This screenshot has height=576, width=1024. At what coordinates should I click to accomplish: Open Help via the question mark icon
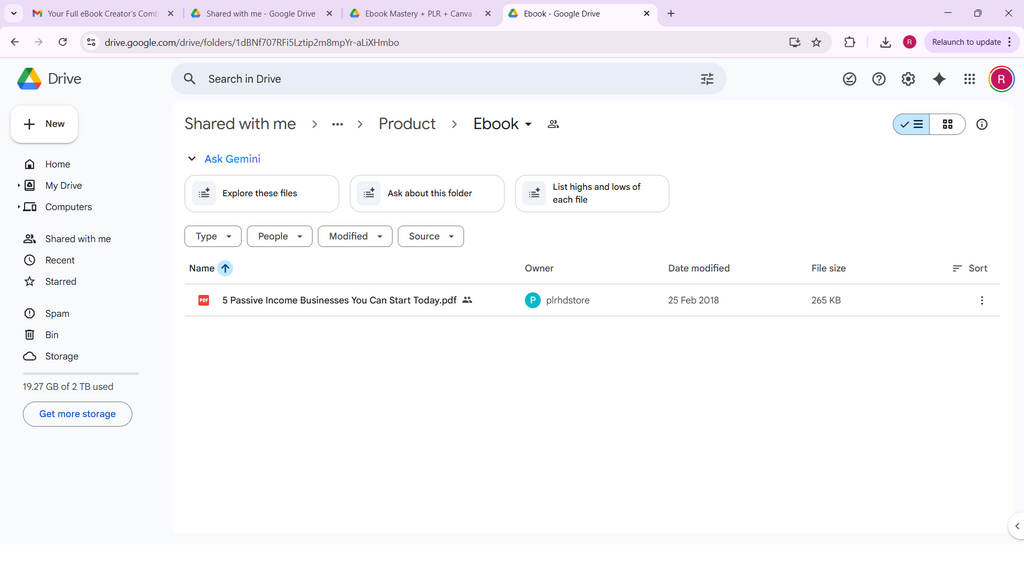(x=878, y=78)
